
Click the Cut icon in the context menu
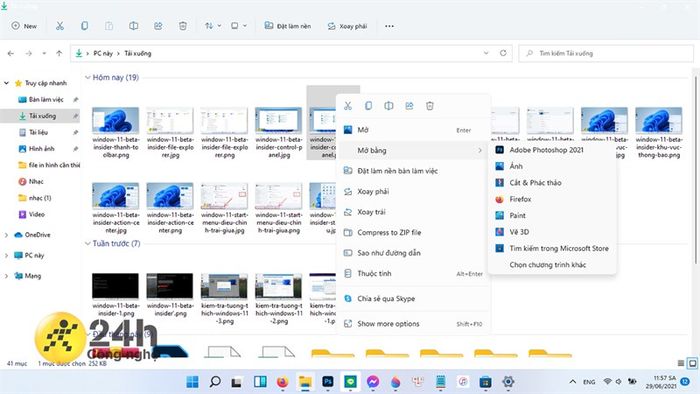coord(348,106)
